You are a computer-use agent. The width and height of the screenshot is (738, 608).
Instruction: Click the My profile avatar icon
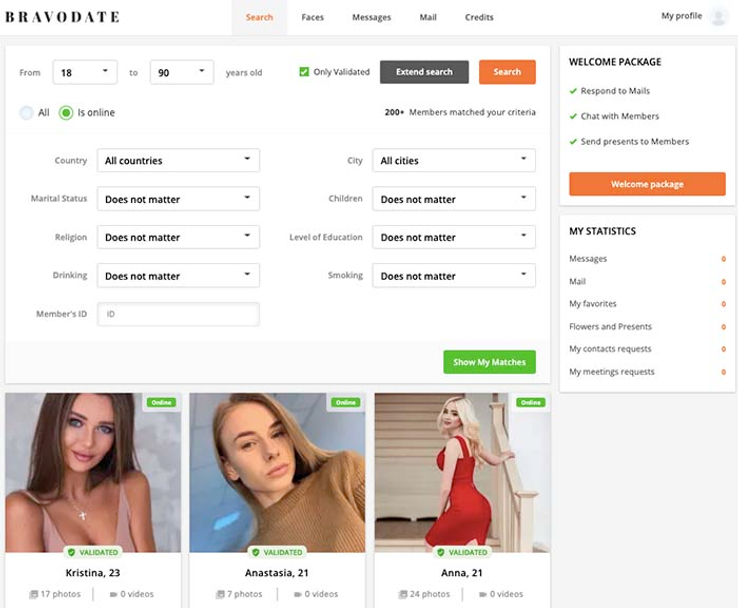point(718,17)
